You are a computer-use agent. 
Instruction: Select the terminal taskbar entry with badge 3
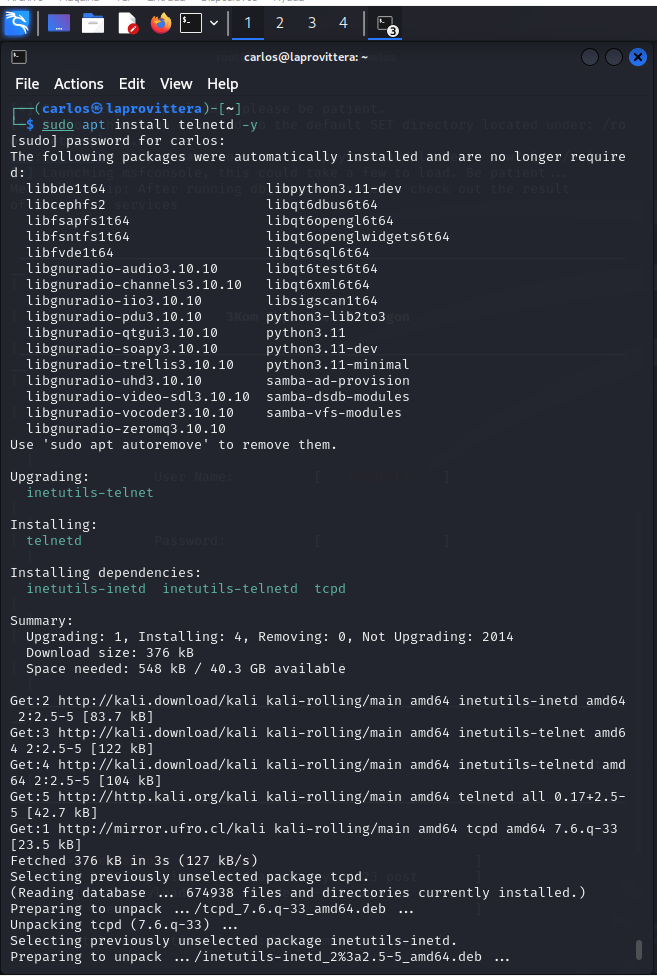pyautogui.click(x=385, y=24)
